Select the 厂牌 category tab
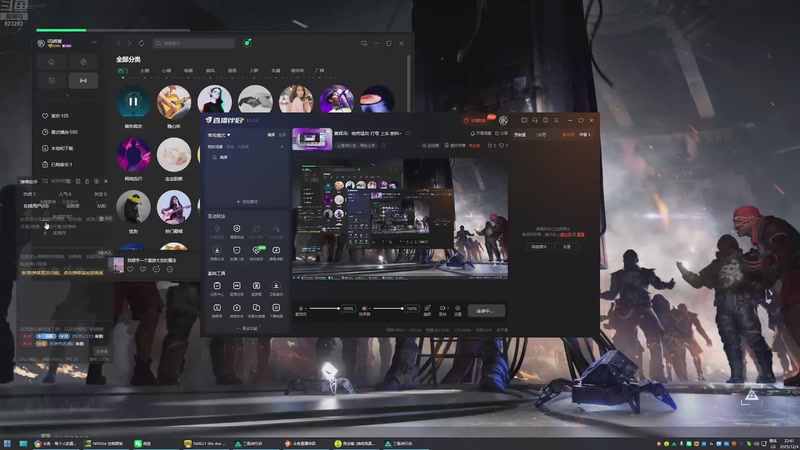This screenshot has width=800, height=450. pos(319,71)
